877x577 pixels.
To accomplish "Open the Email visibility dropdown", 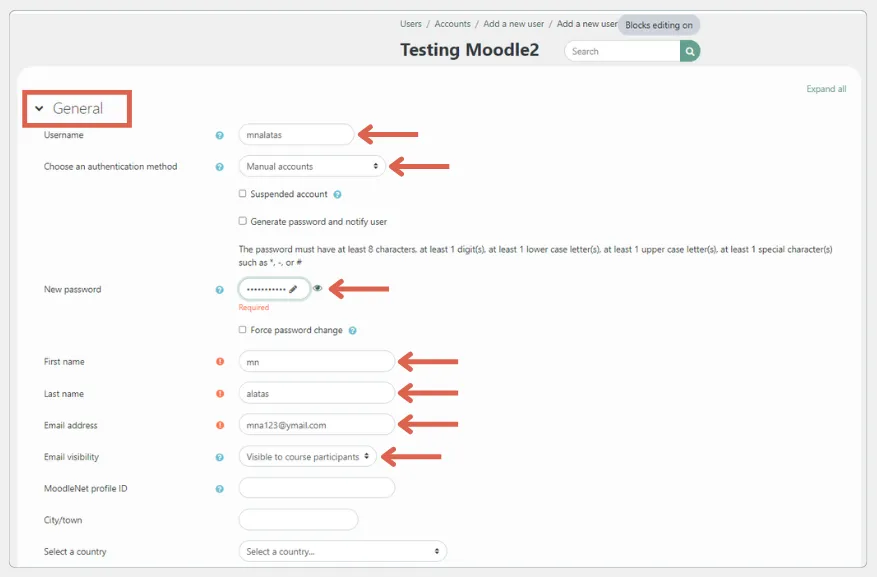I will tap(308, 457).
